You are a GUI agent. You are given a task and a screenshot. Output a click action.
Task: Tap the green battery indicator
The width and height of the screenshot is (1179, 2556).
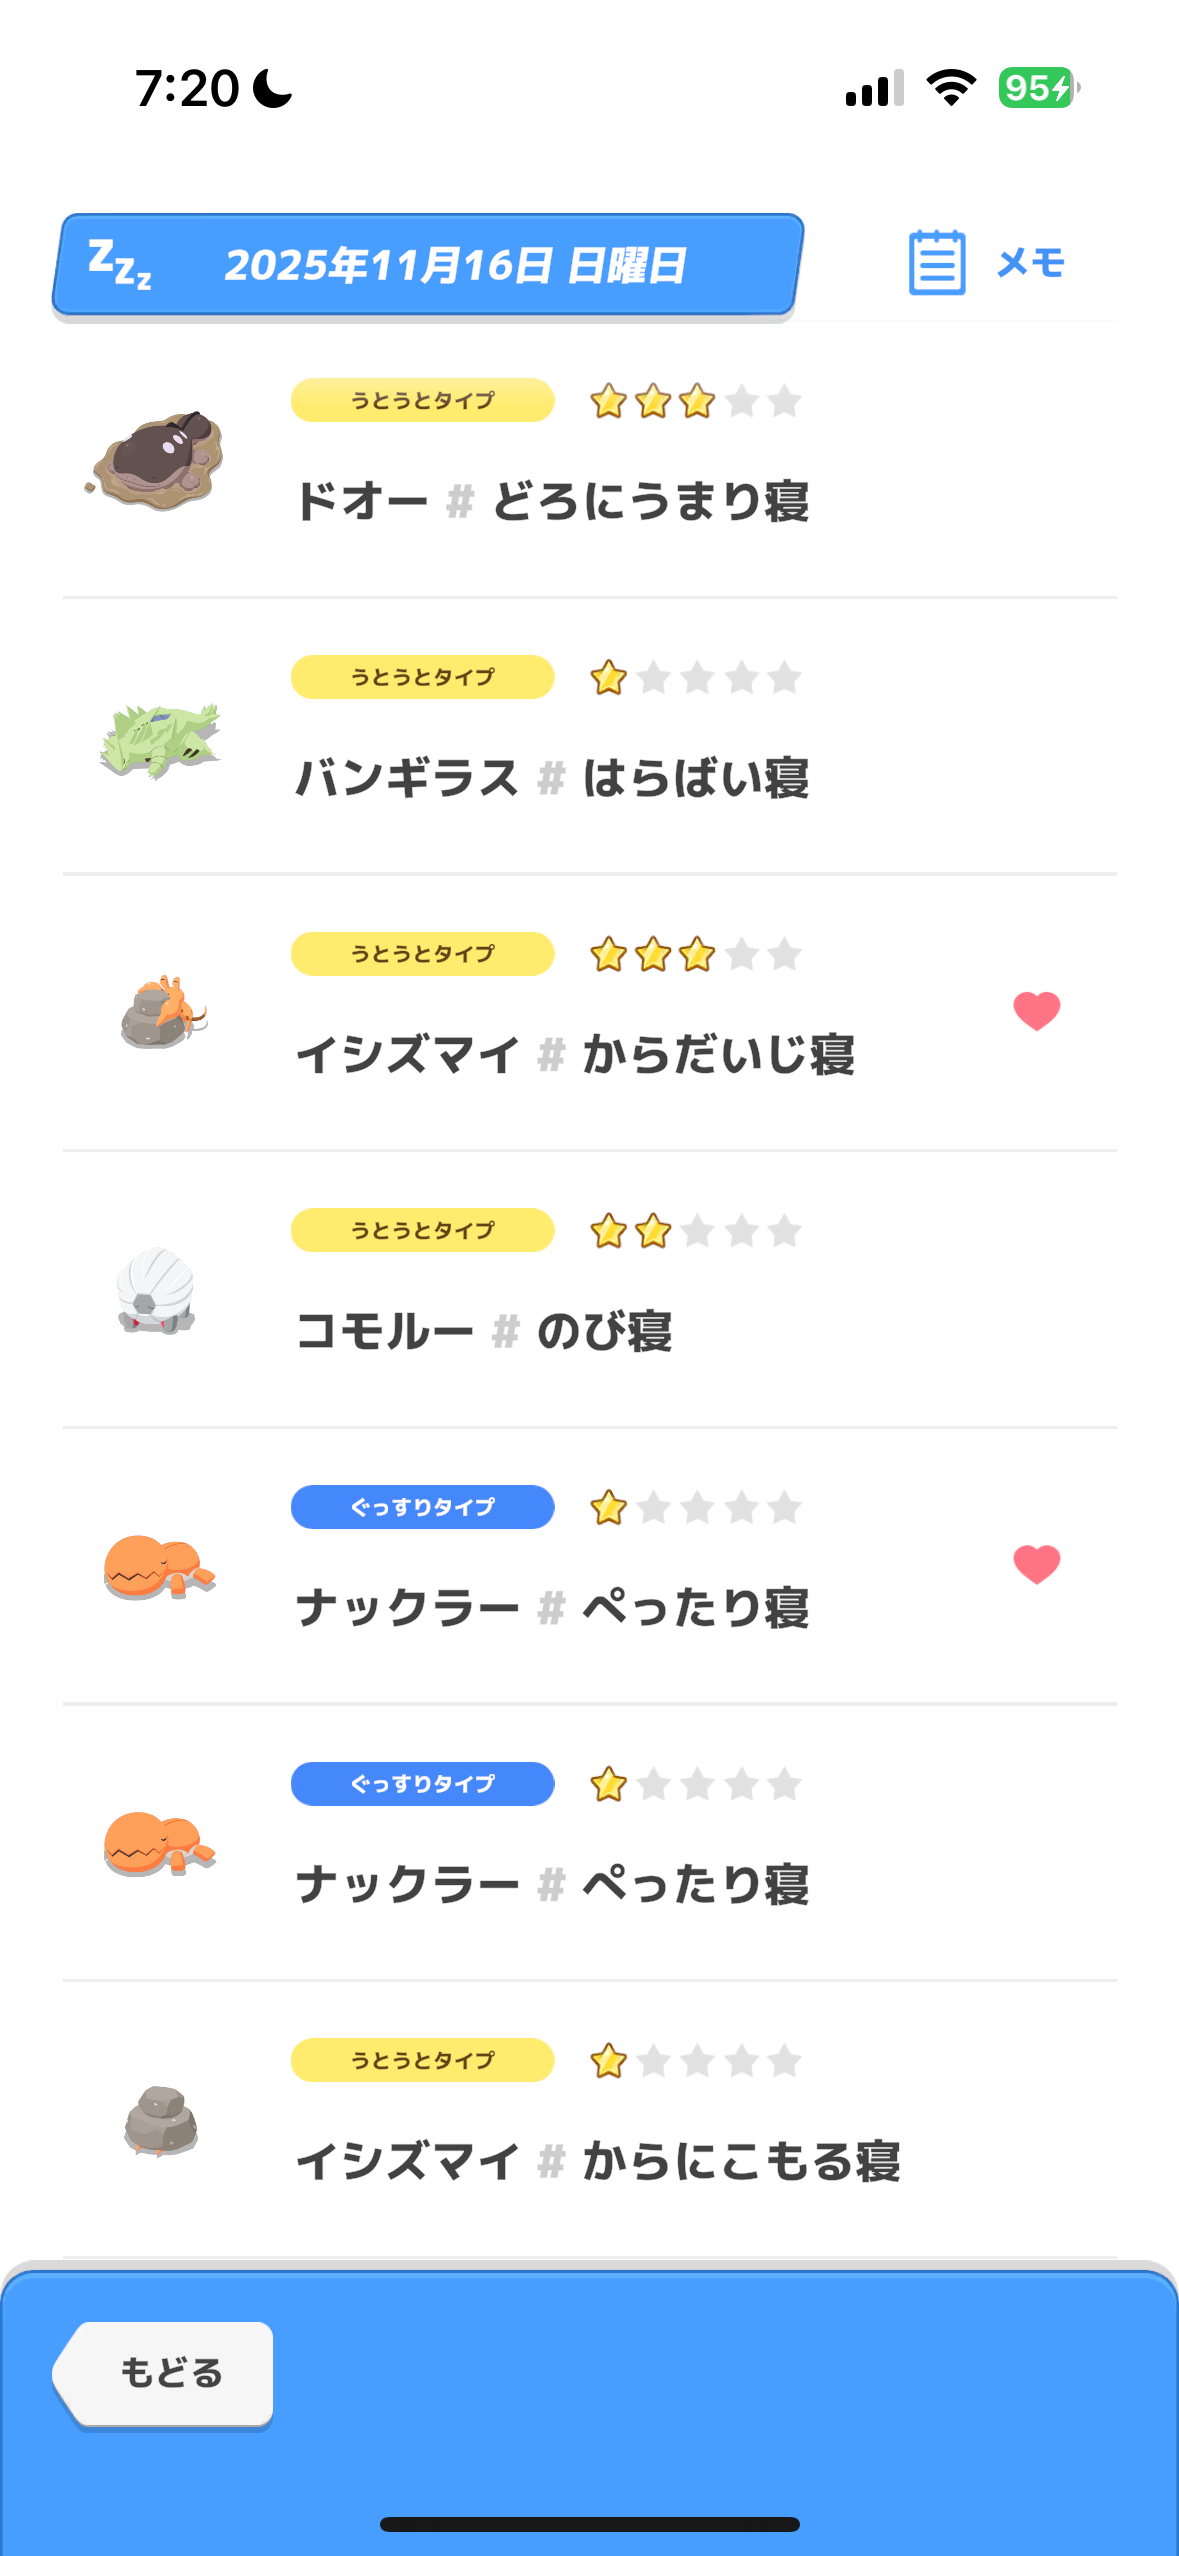click(1038, 88)
